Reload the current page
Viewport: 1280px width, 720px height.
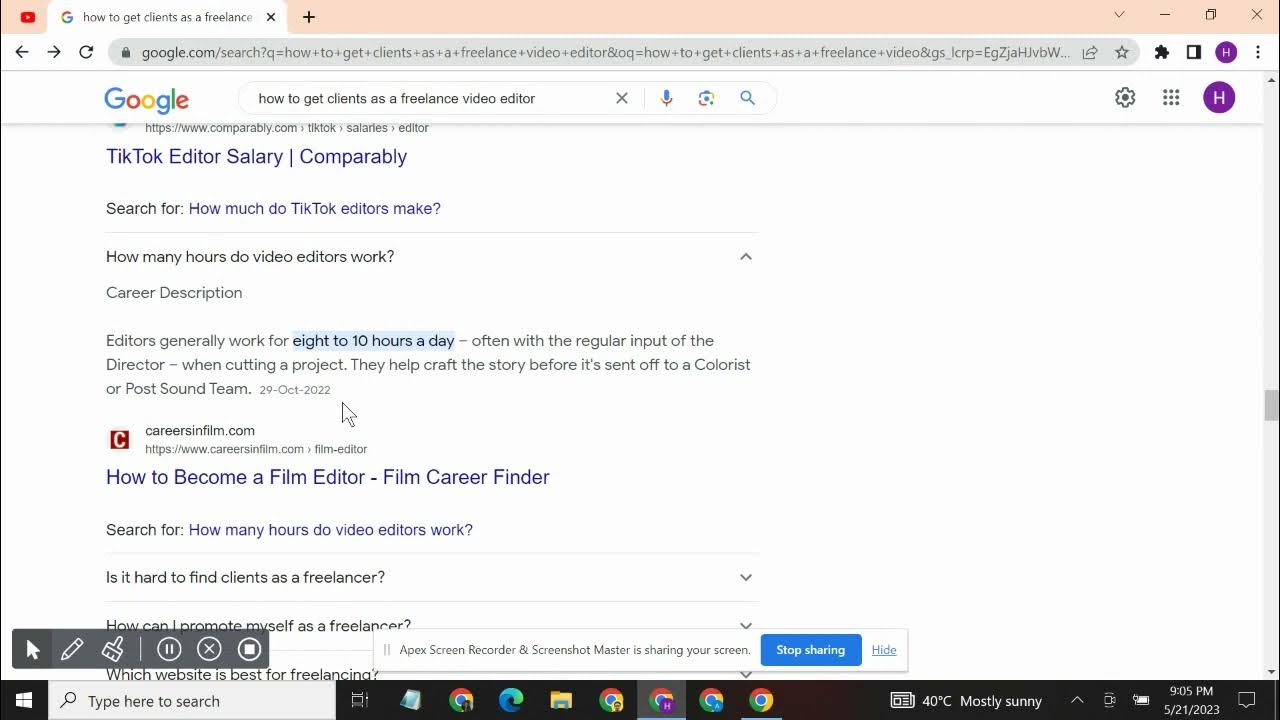point(86,52)
